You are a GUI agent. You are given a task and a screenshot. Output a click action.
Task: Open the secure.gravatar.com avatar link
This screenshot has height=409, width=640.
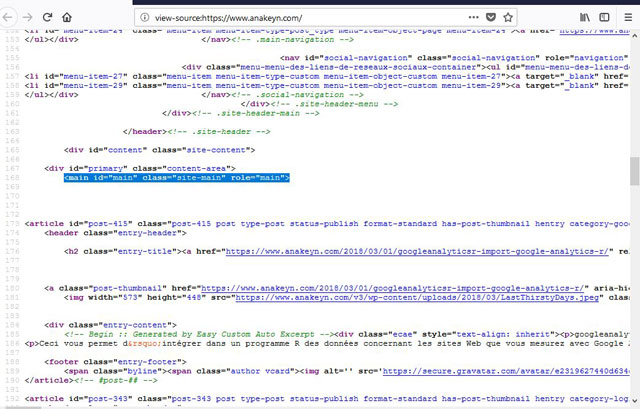point(506,371)
